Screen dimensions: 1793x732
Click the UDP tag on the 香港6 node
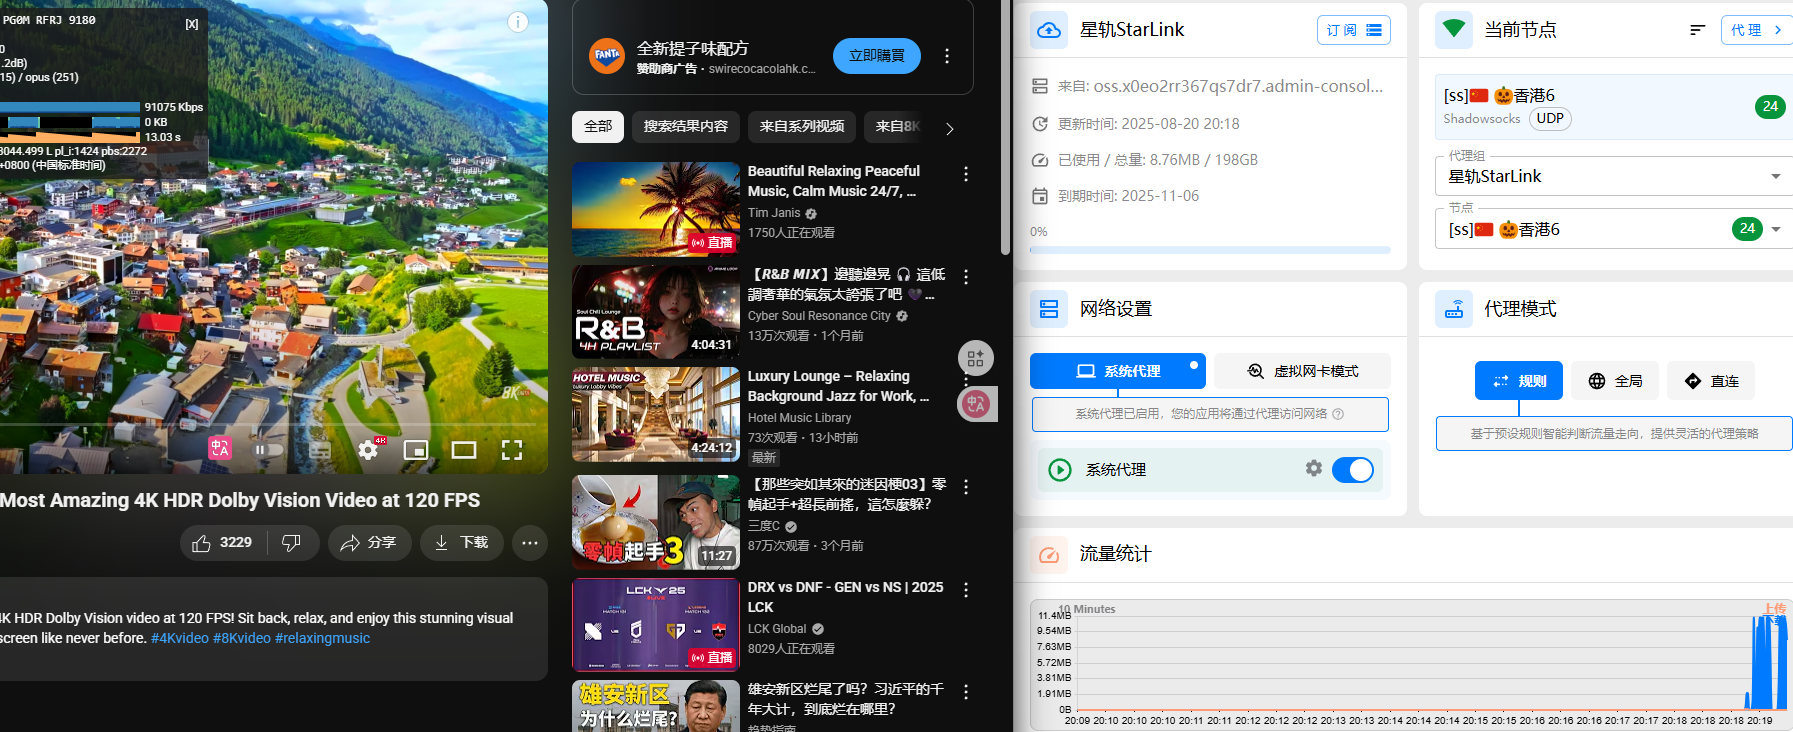point(1550,119)
